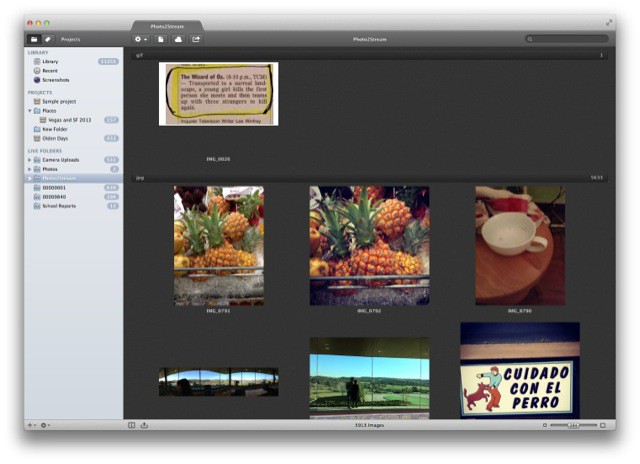This screenshot has height=464, width=640.
Task: Open the Library item in sidebar
Action: point(50,61)
